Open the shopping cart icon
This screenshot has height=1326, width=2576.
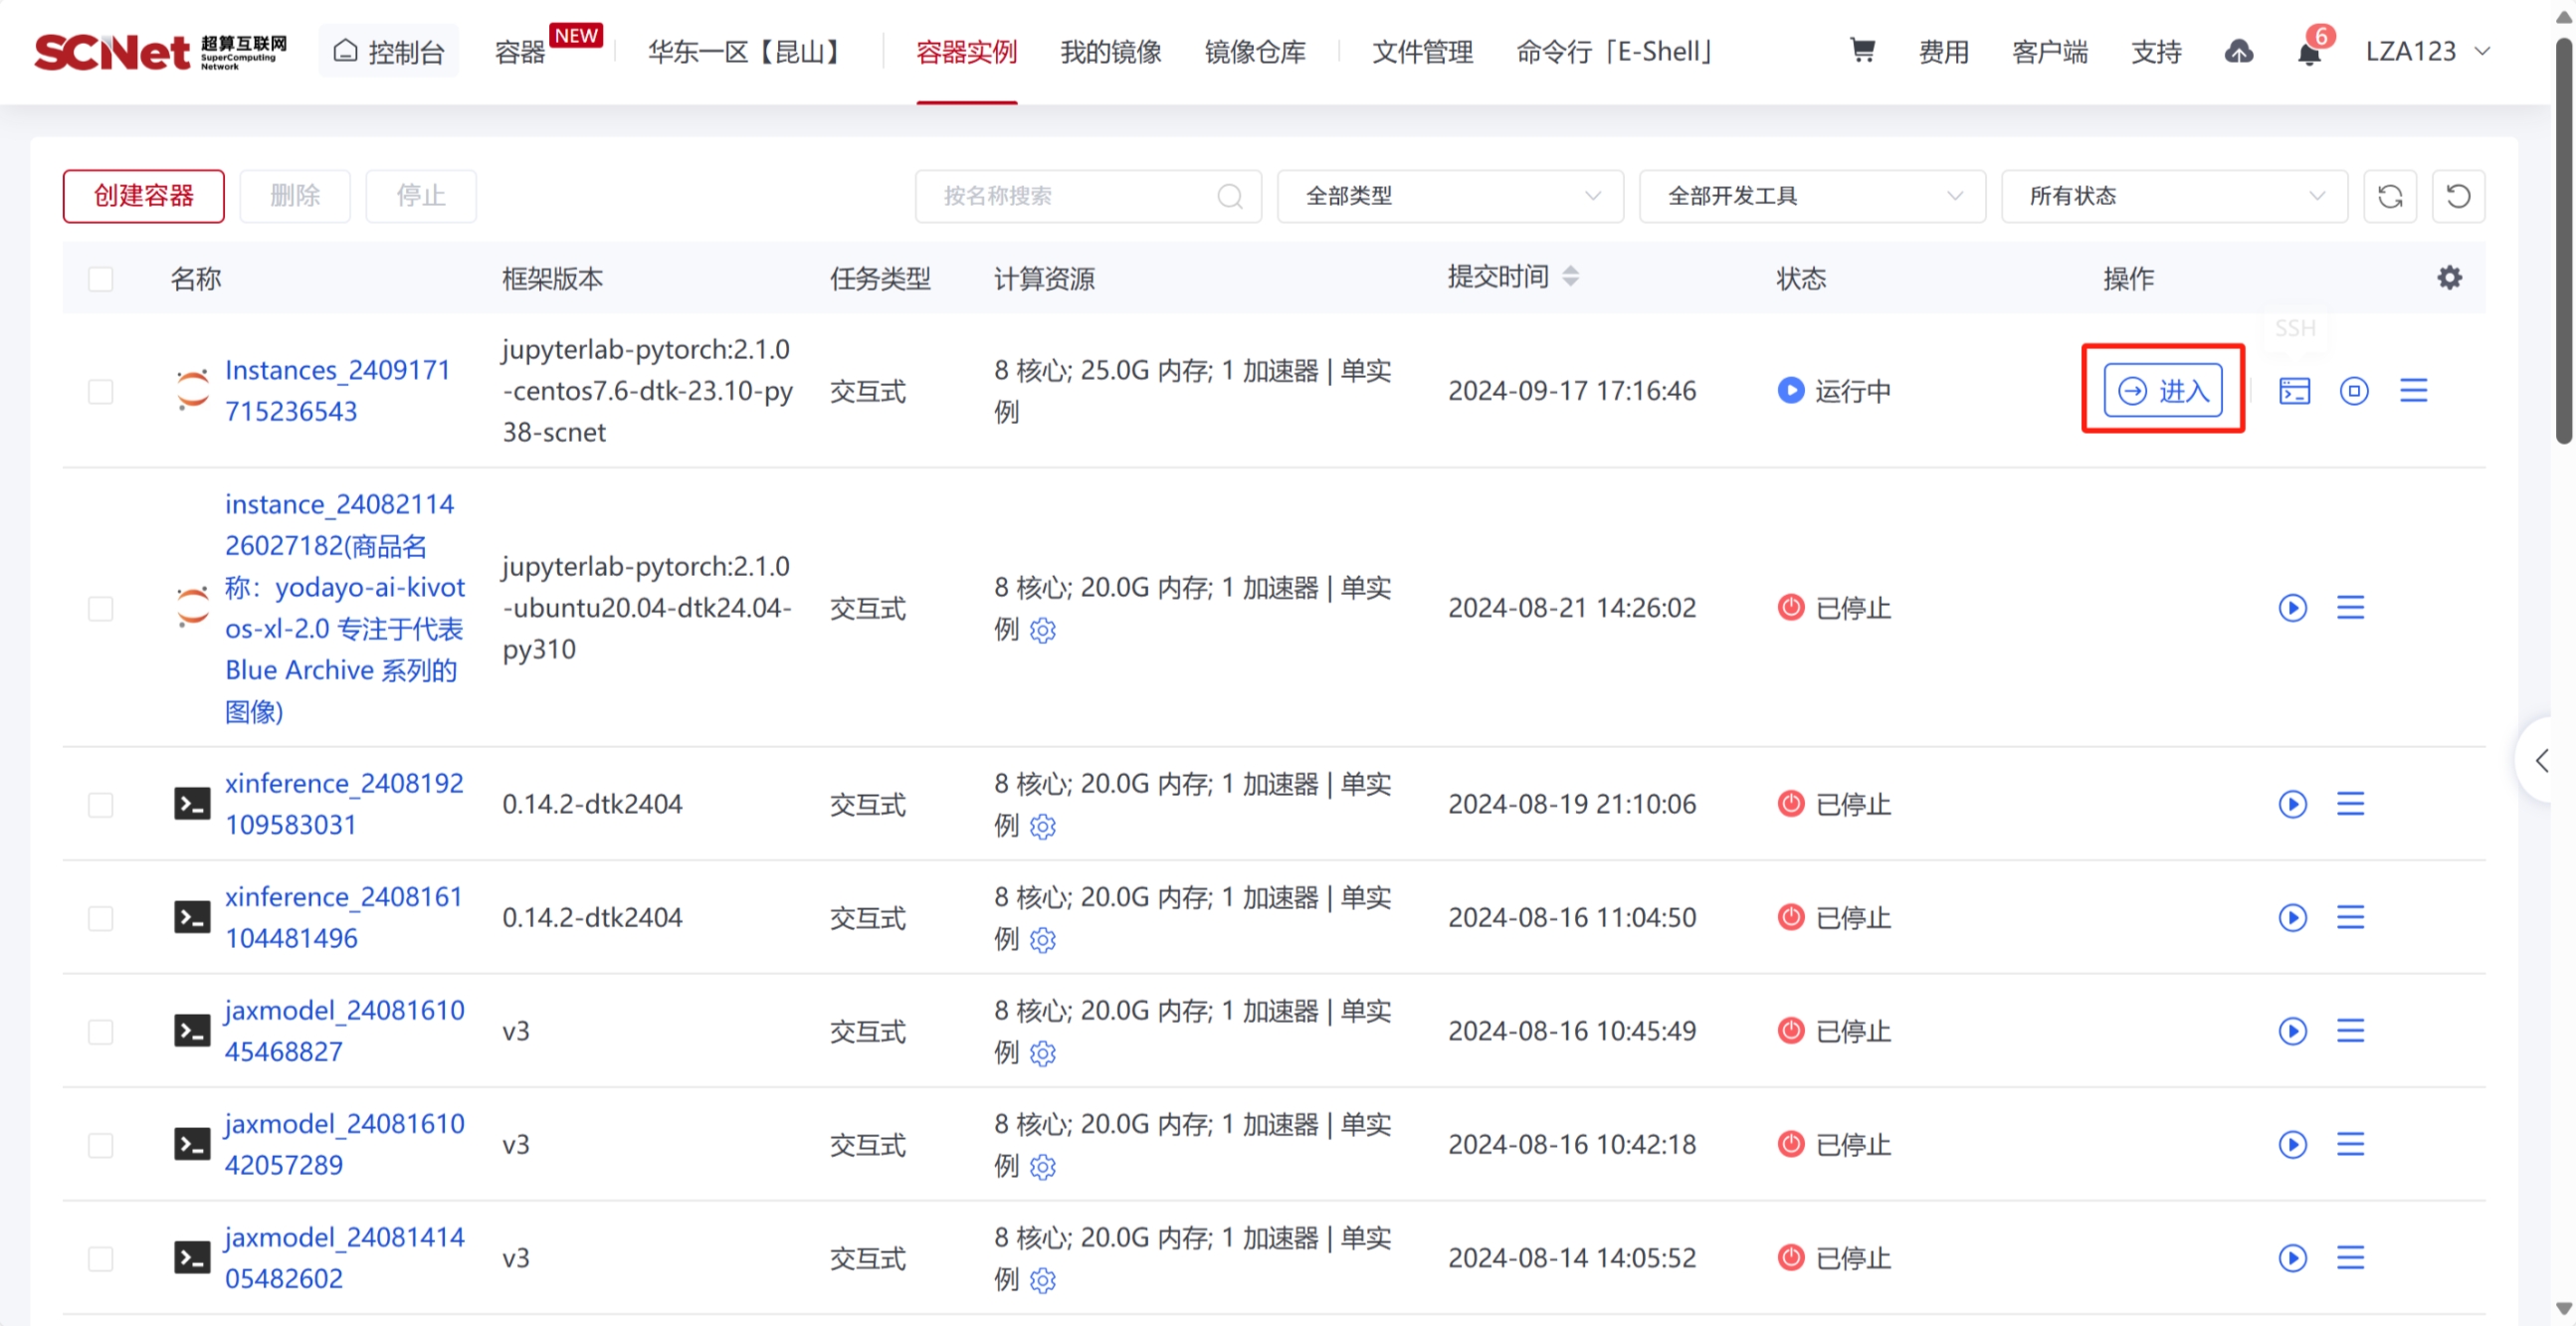pos(1861,50)
